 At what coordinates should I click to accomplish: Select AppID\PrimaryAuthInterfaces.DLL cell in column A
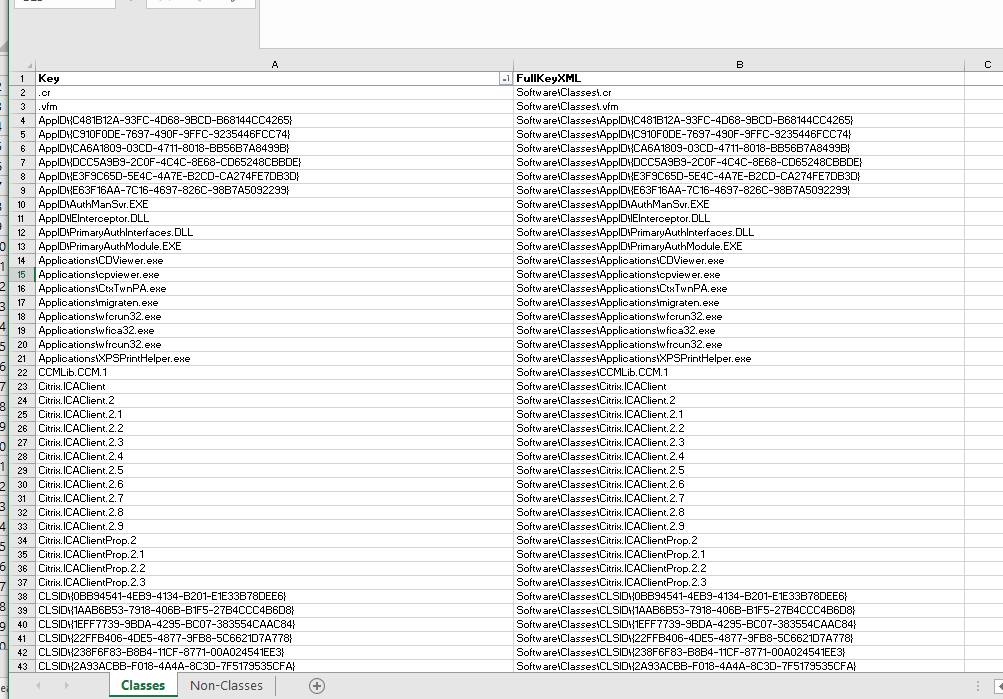click(x=274, y=233)
